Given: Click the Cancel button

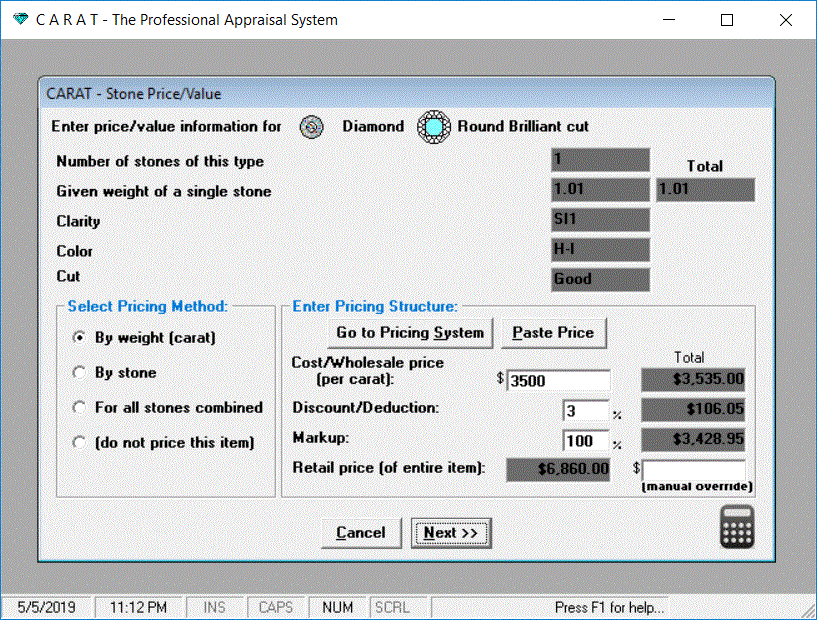Looking at the screenshot, I should pos(361,533).
